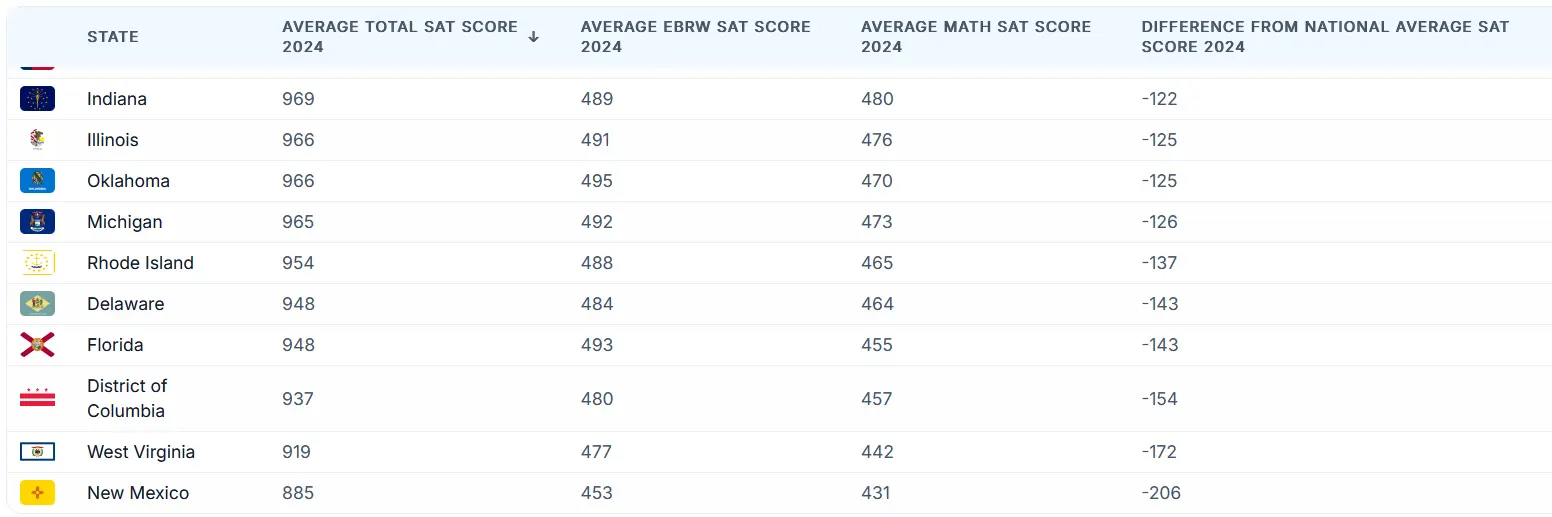The width and height of the screenshot is (1552, 517).
Task: Click the Illinois state flag icon
Action: click(37, 140)
